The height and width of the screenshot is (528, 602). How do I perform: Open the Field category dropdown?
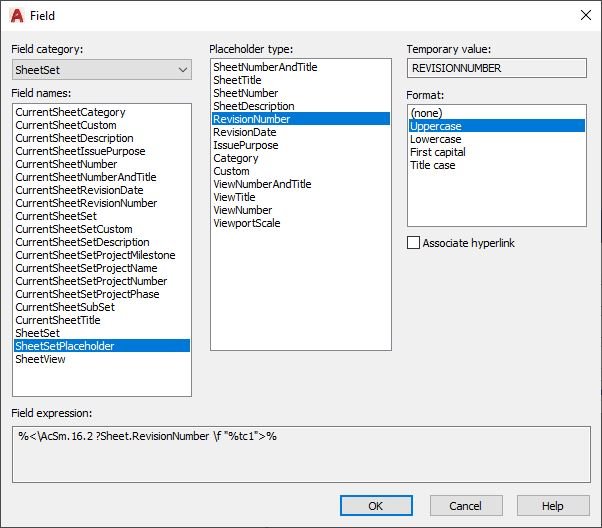[102, 70]
